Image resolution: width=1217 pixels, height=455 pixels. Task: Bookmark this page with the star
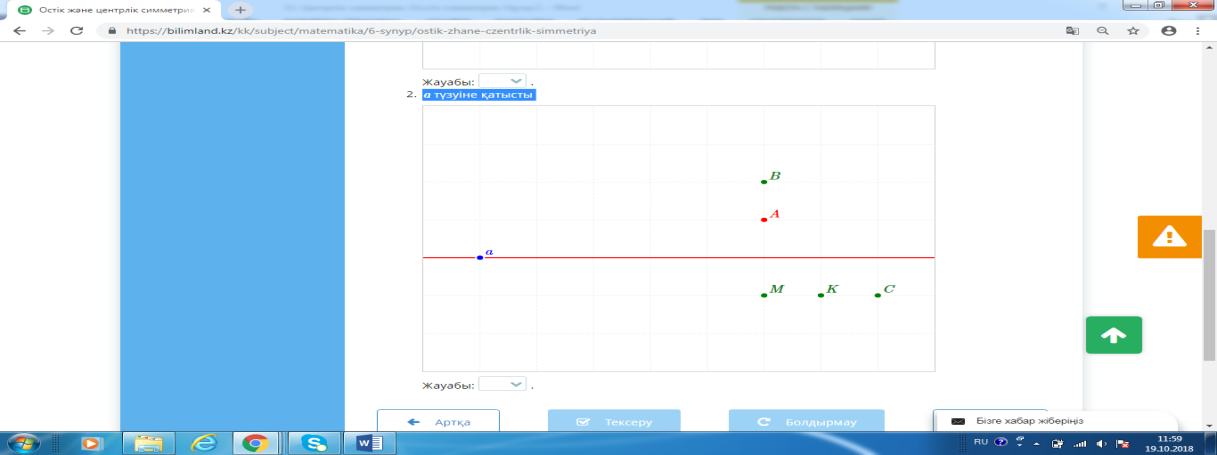1133,30
